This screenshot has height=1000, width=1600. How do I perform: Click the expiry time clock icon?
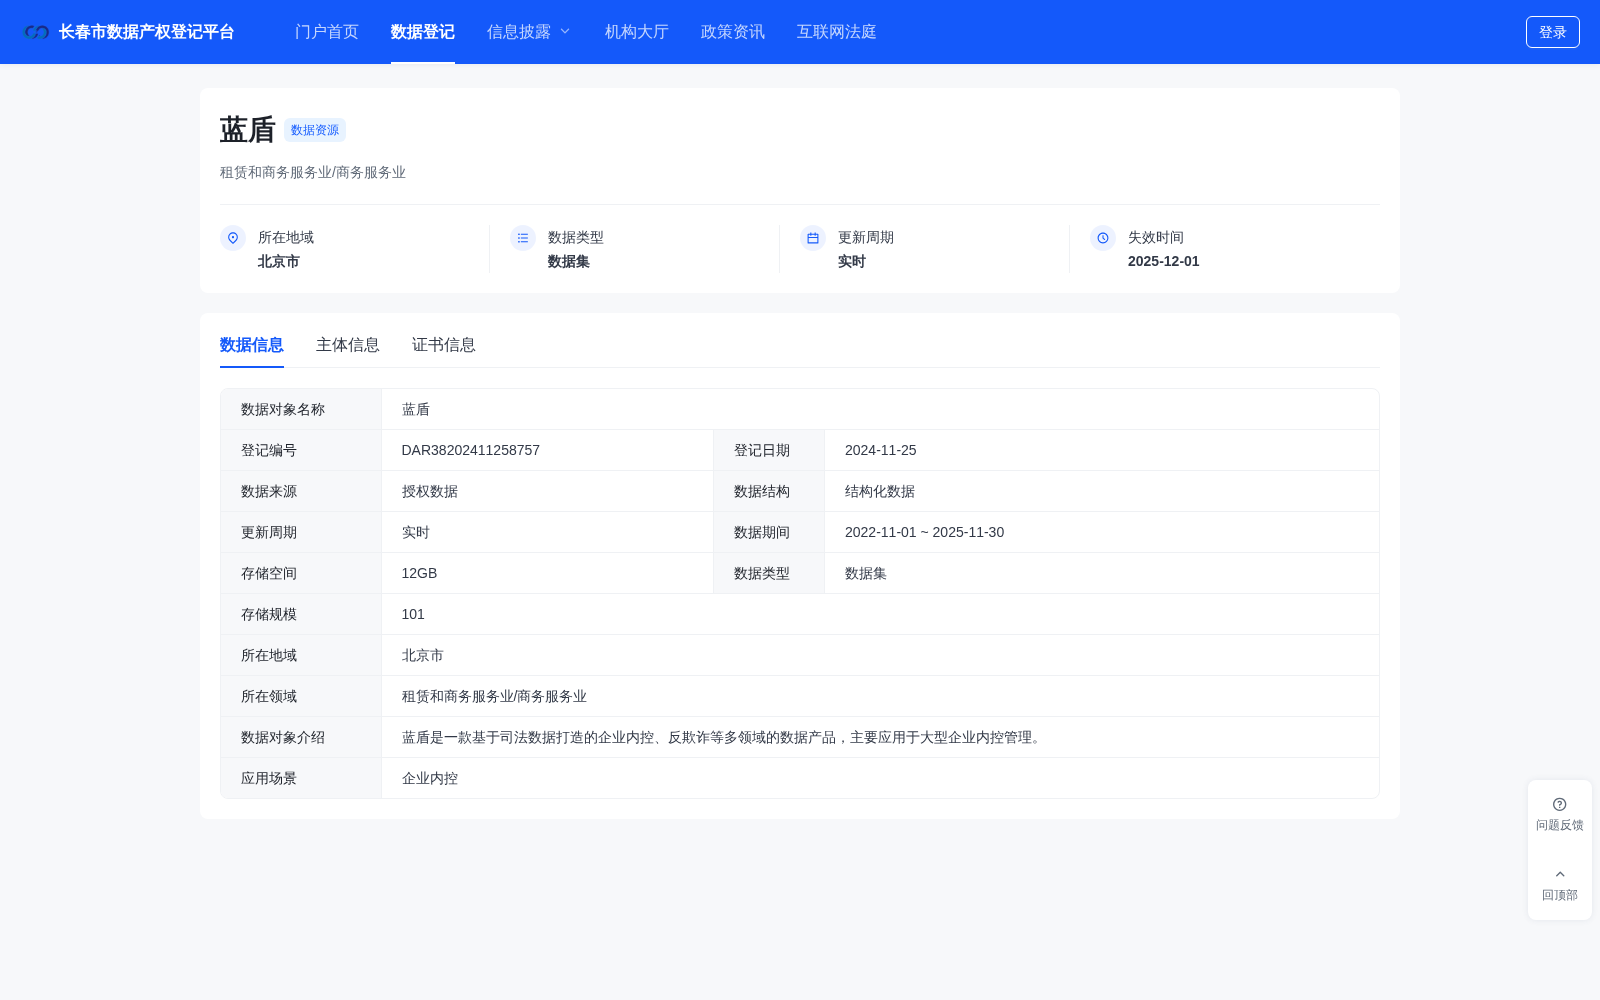[1103, 238]
